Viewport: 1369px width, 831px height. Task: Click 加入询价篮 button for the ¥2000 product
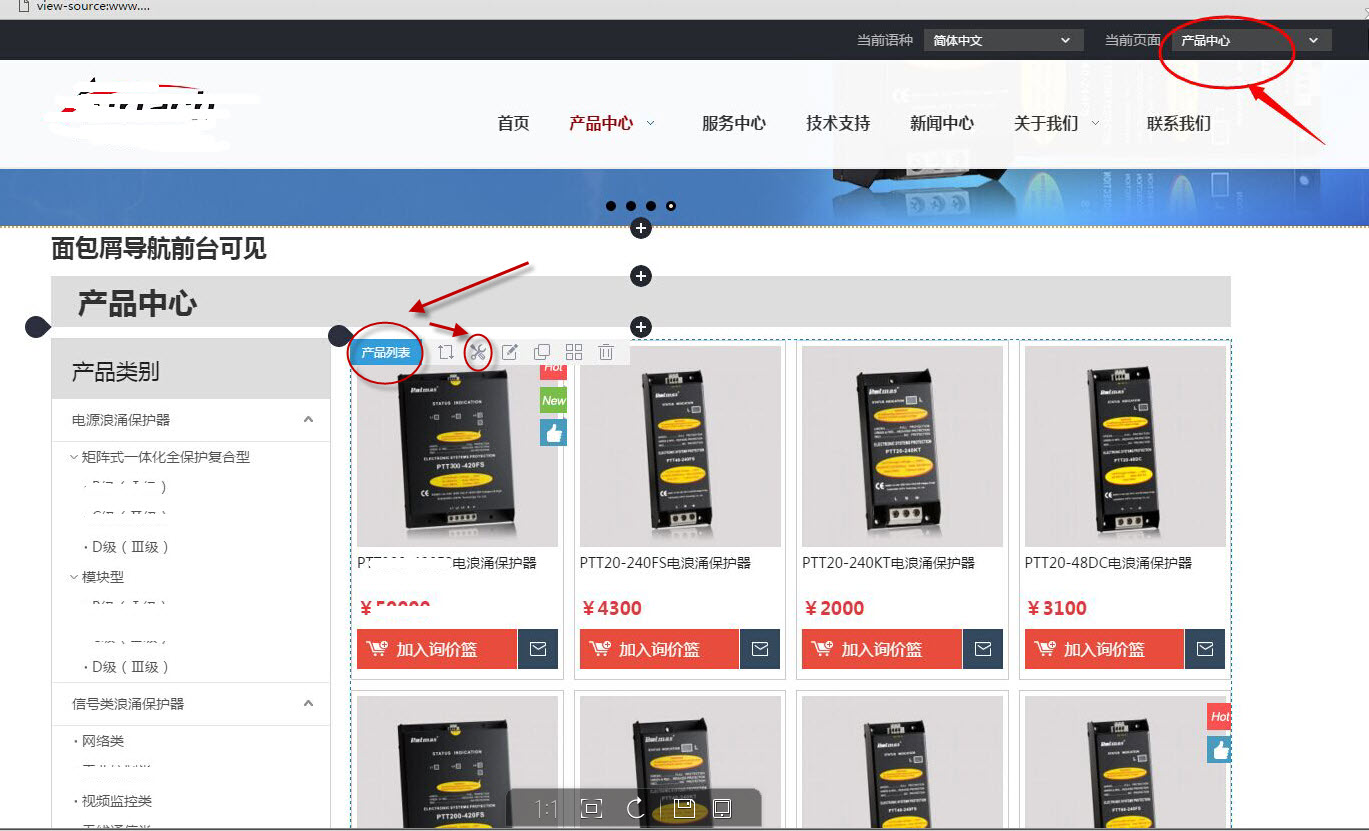pos(881,649)
